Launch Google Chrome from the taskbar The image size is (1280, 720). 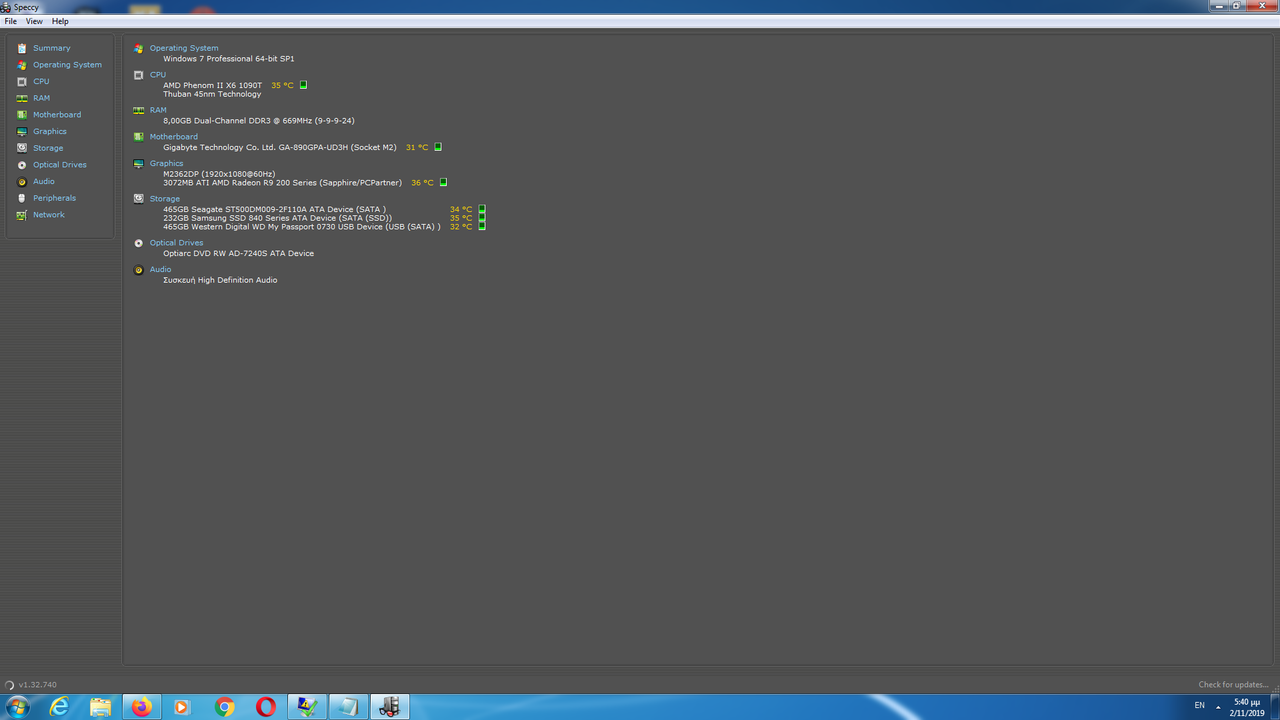point(225,707)
